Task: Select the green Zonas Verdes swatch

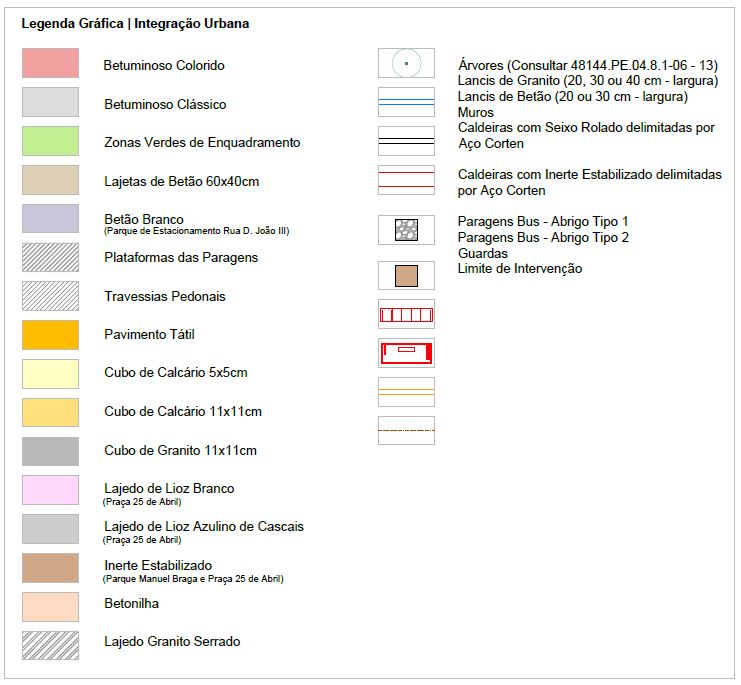Action: coord(50,141)
